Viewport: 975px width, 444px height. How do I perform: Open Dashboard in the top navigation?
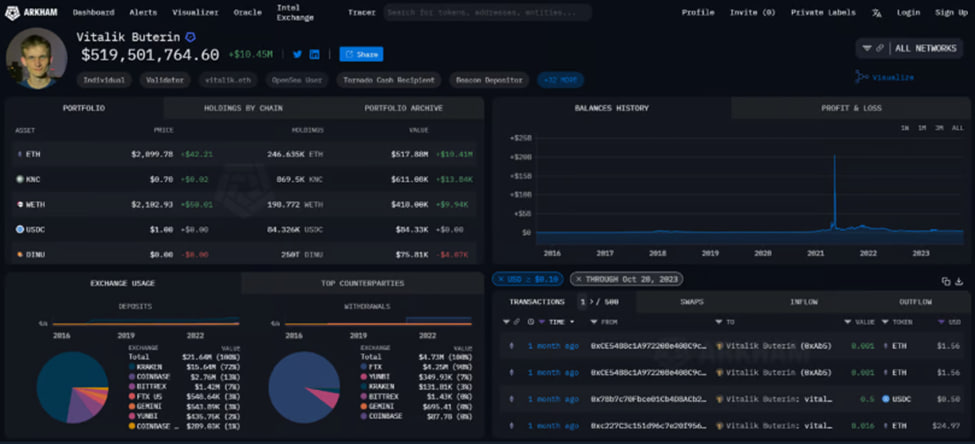[93, 12]
